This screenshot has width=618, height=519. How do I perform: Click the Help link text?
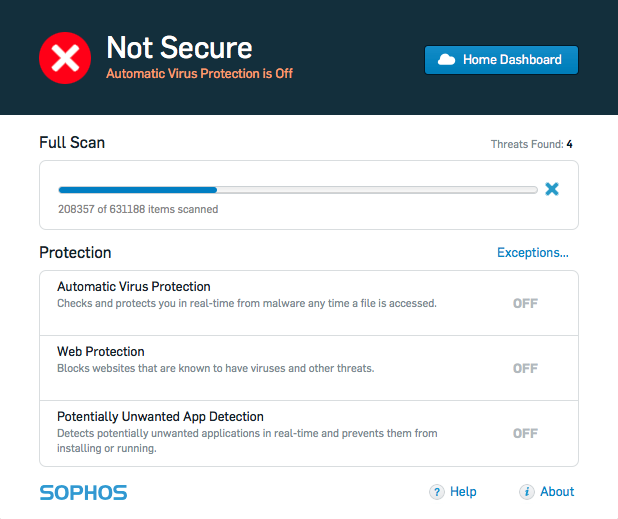463,491
